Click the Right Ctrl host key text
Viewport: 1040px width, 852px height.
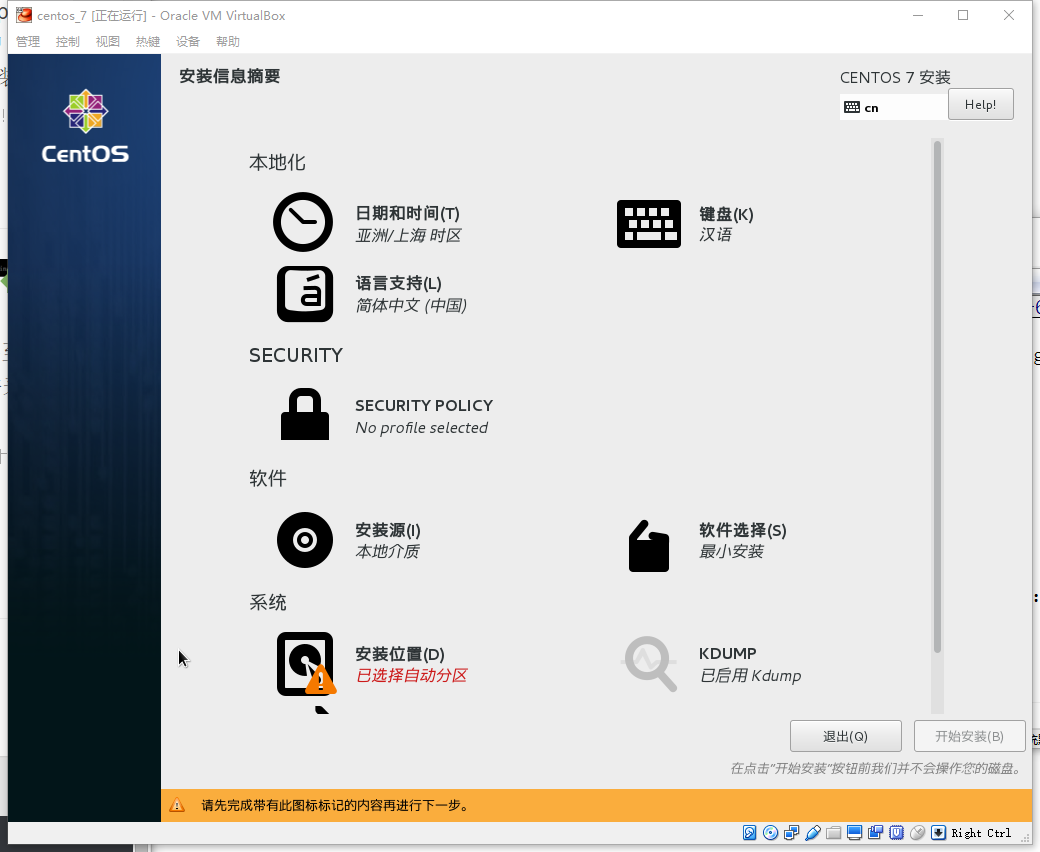coord(982,833)
